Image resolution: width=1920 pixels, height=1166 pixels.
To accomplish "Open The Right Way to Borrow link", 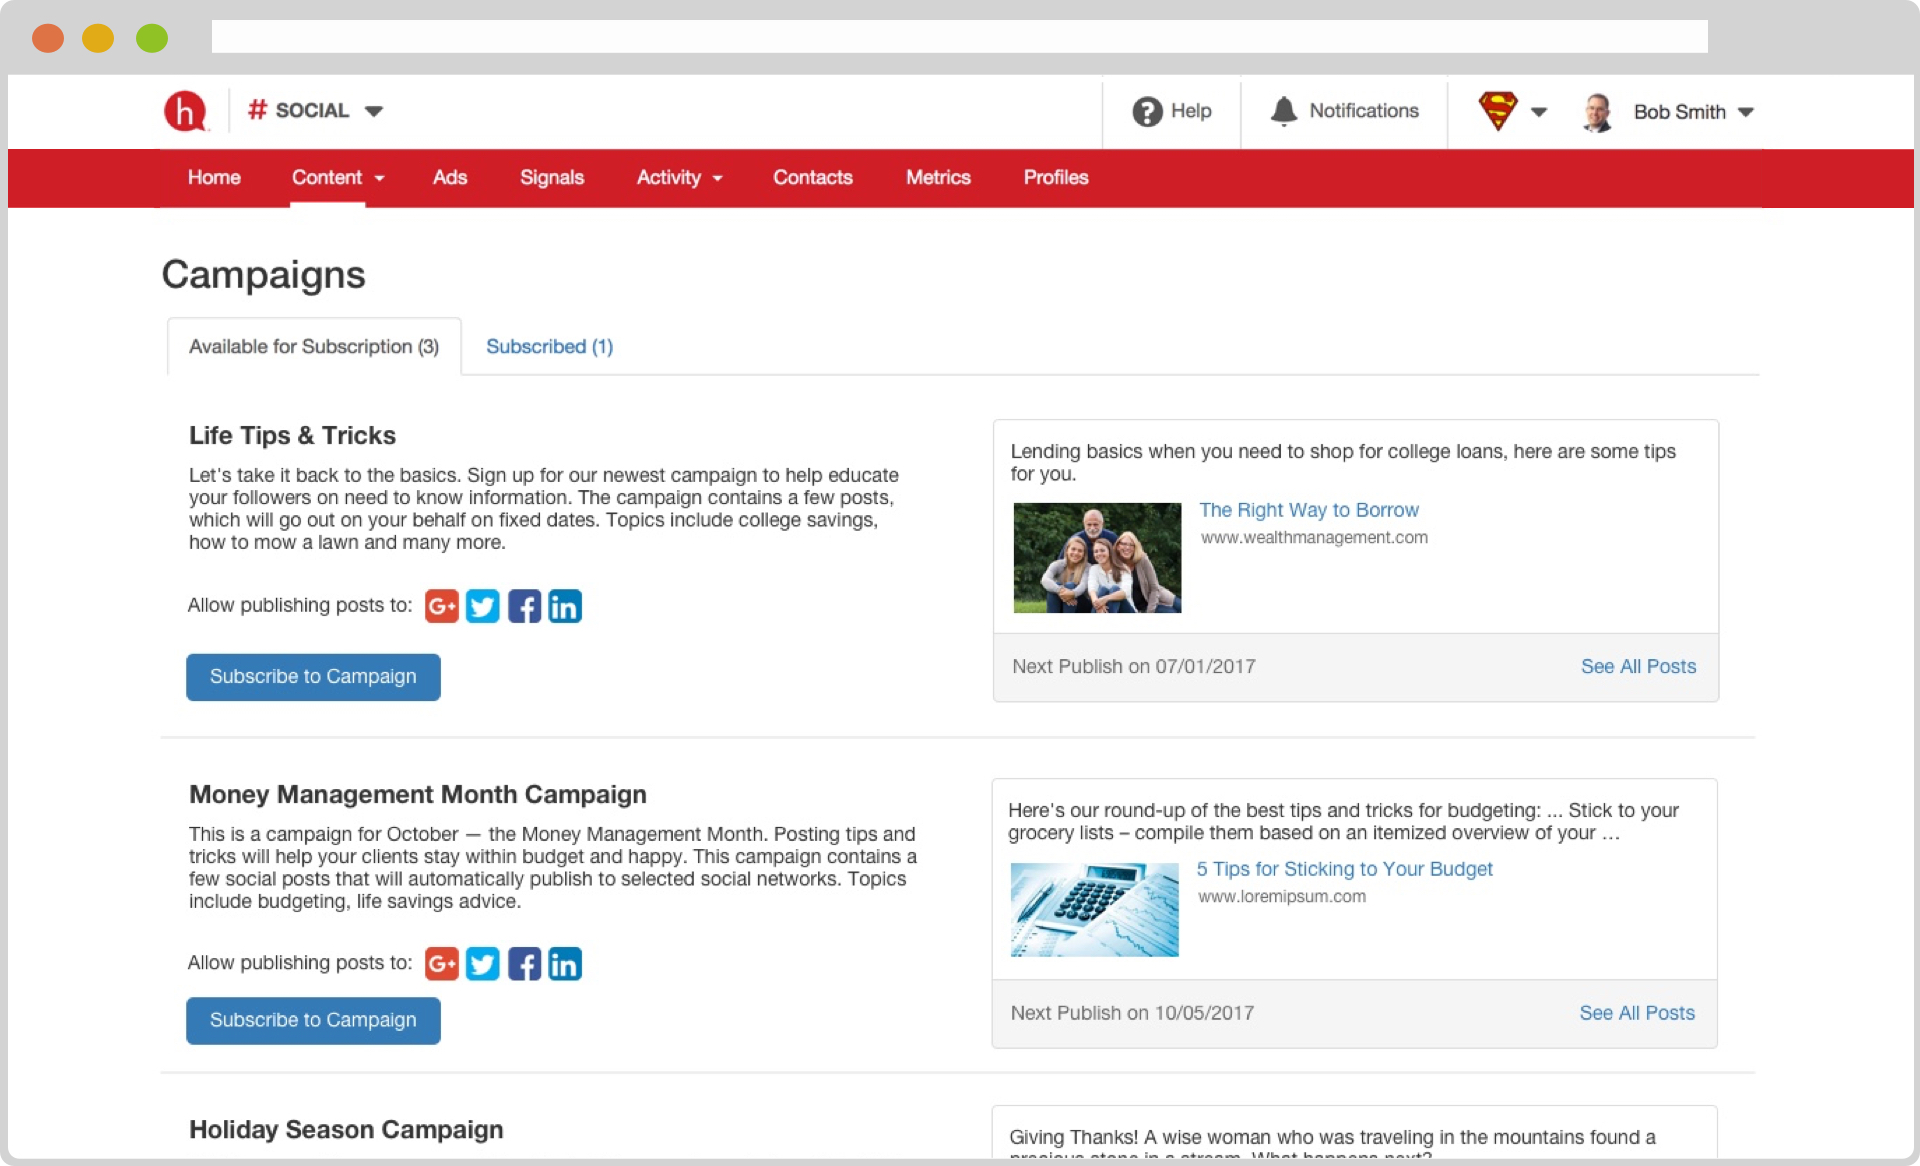I will (1309, 510).
